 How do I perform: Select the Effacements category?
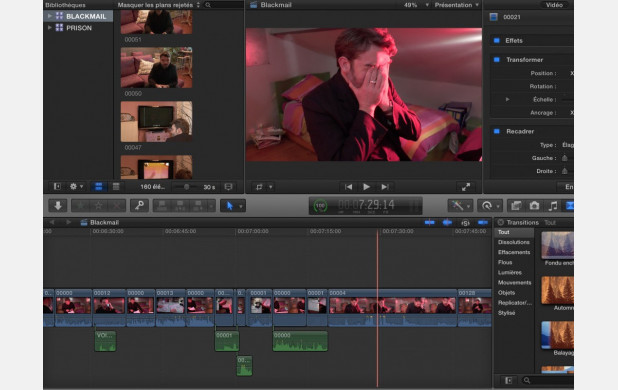coord(514,252)
